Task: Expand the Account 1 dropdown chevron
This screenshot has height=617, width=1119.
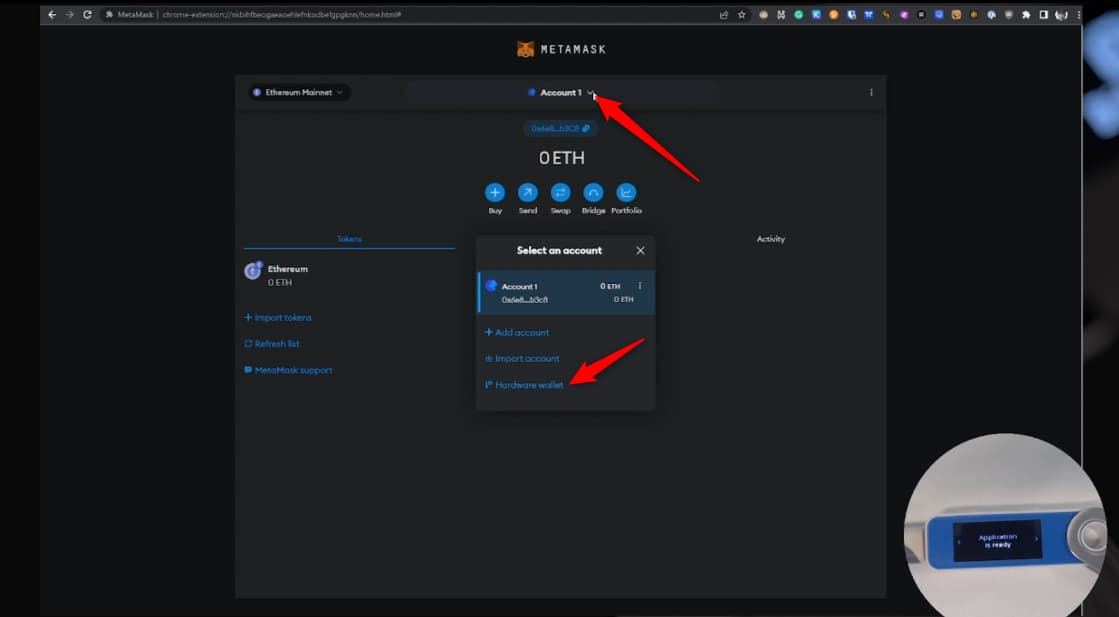Action: point(590,92)
